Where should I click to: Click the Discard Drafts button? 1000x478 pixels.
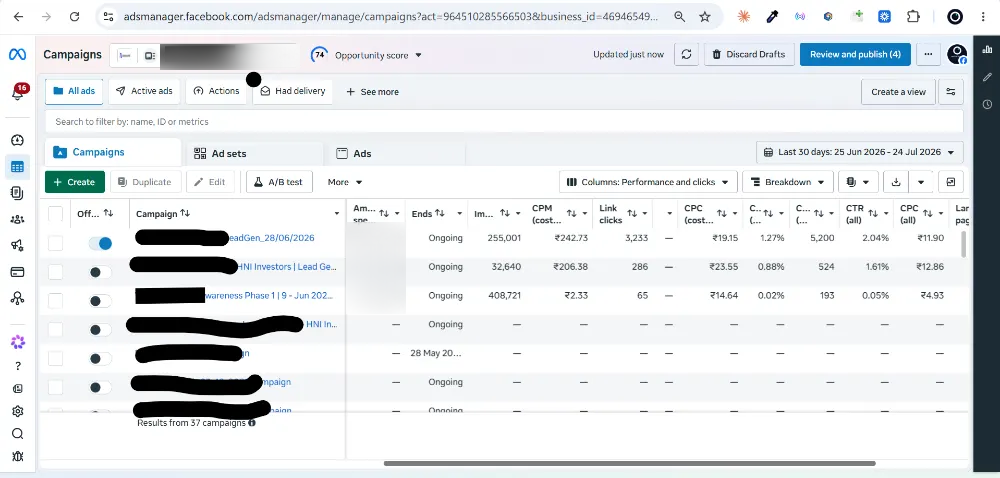pyautogui.click(x=749, y=55)
